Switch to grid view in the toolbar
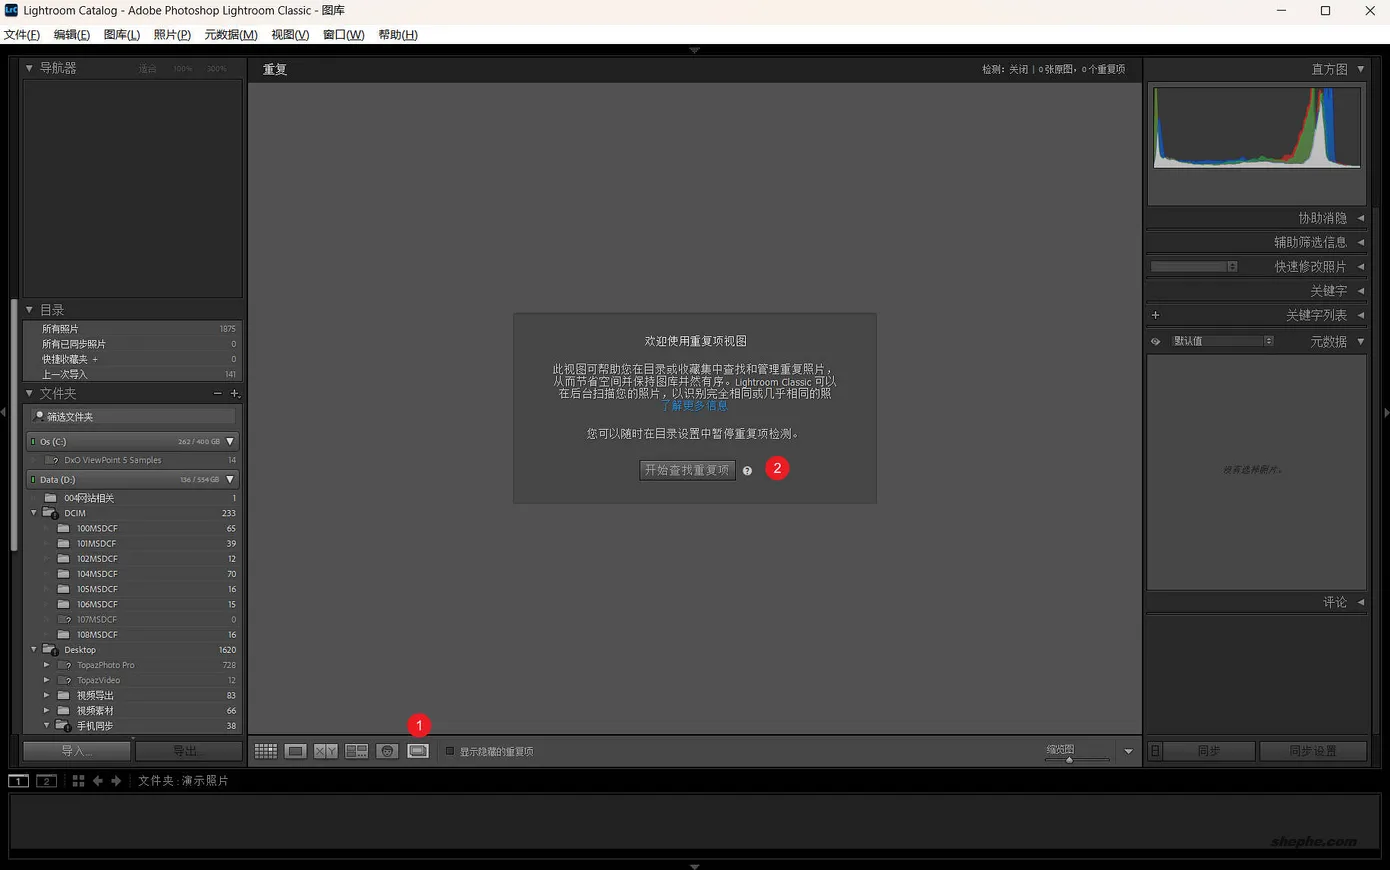Viewport: 1390px width, 870px height. tap(265, 751)
